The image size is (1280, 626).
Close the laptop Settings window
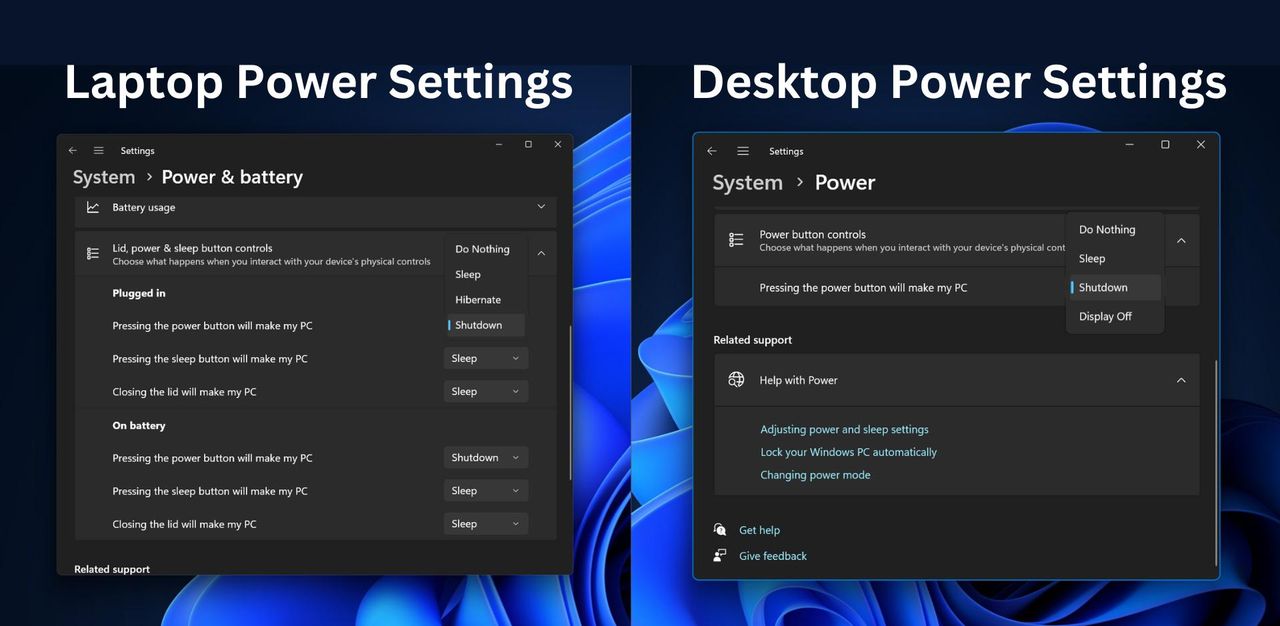point(557,145)
